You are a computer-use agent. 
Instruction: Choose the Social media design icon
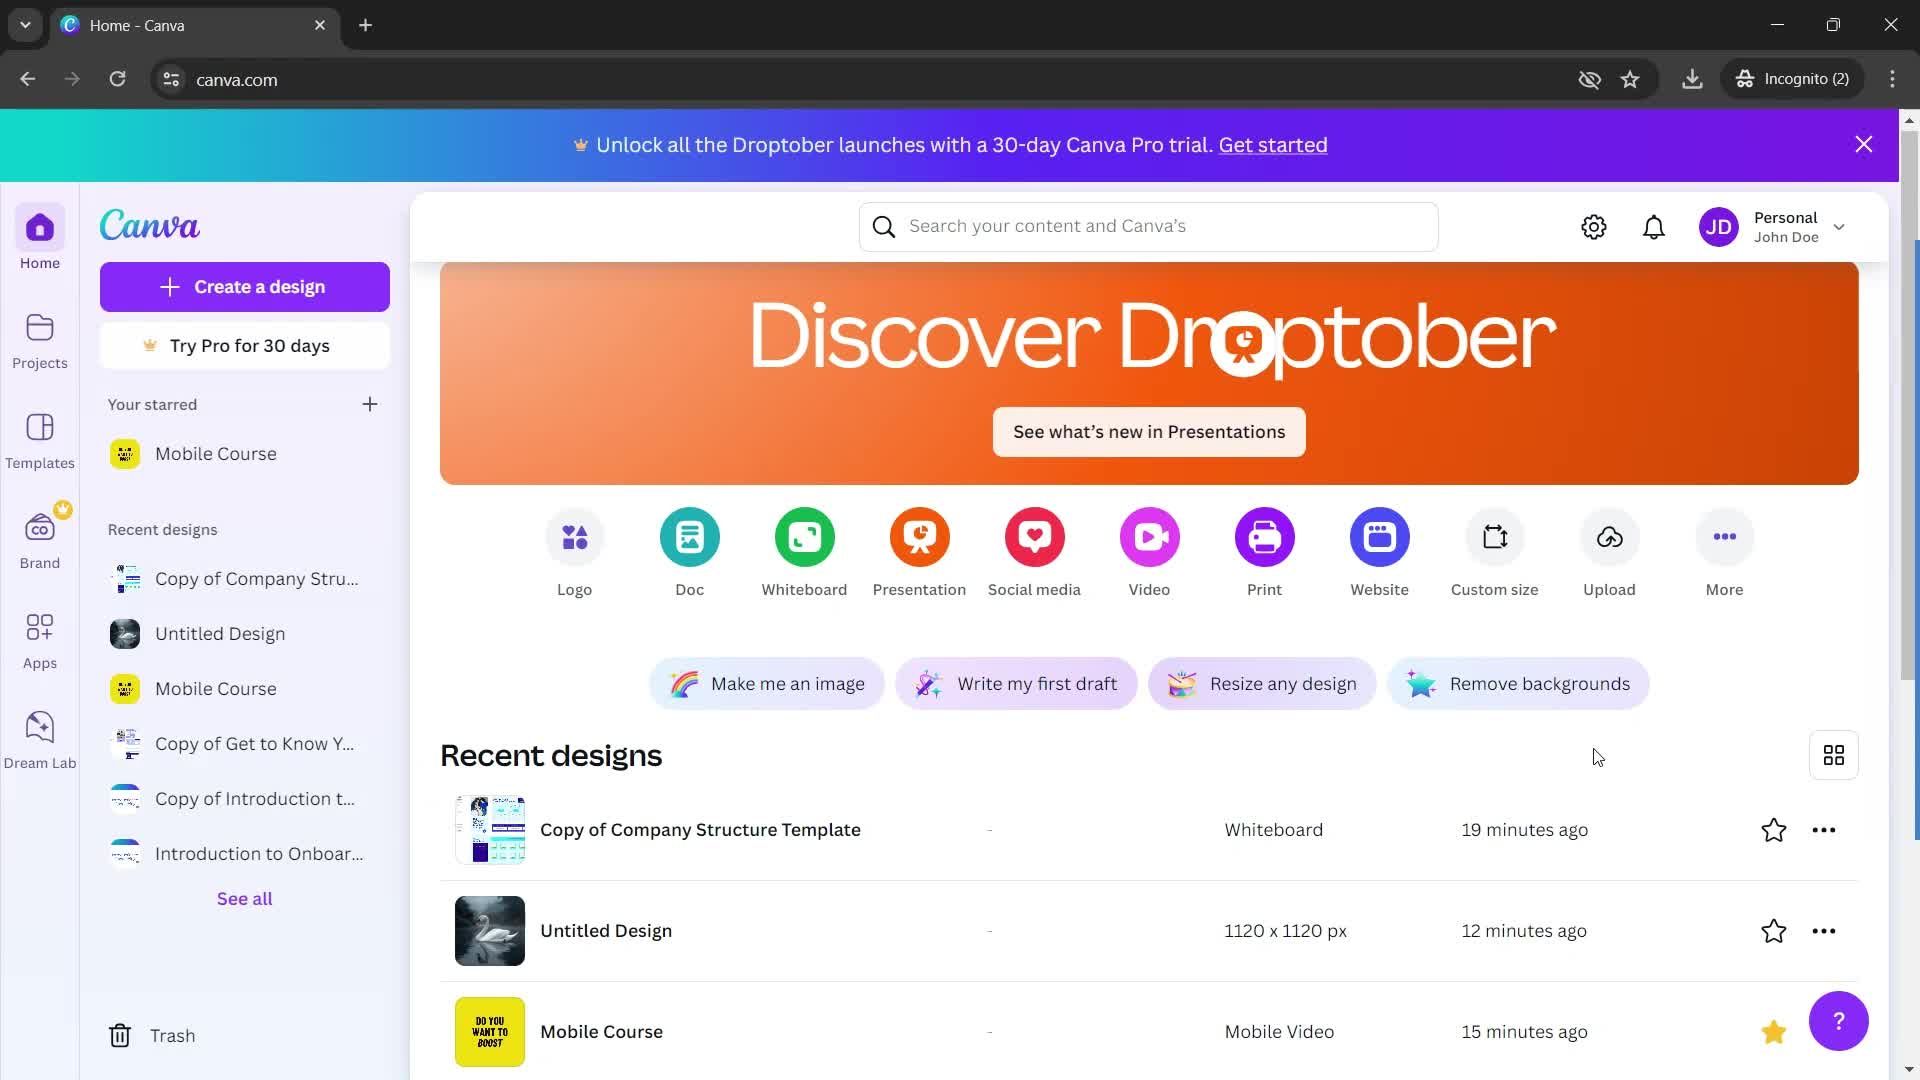coord(1035,538)
